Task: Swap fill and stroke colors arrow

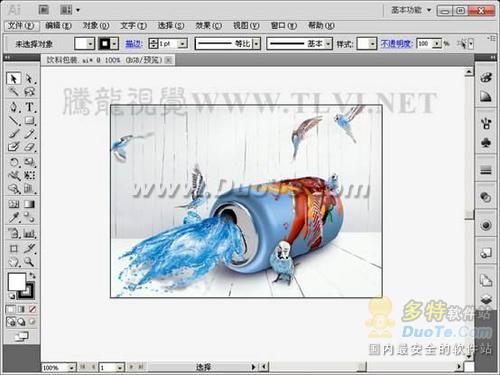Action: pyautogui.click(x=32, y=275)
